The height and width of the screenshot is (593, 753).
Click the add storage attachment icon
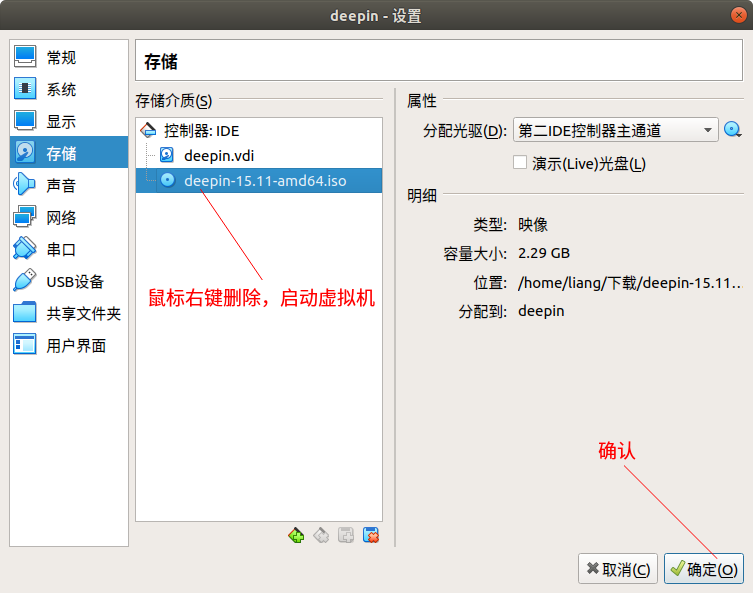[x=346, y=535]
